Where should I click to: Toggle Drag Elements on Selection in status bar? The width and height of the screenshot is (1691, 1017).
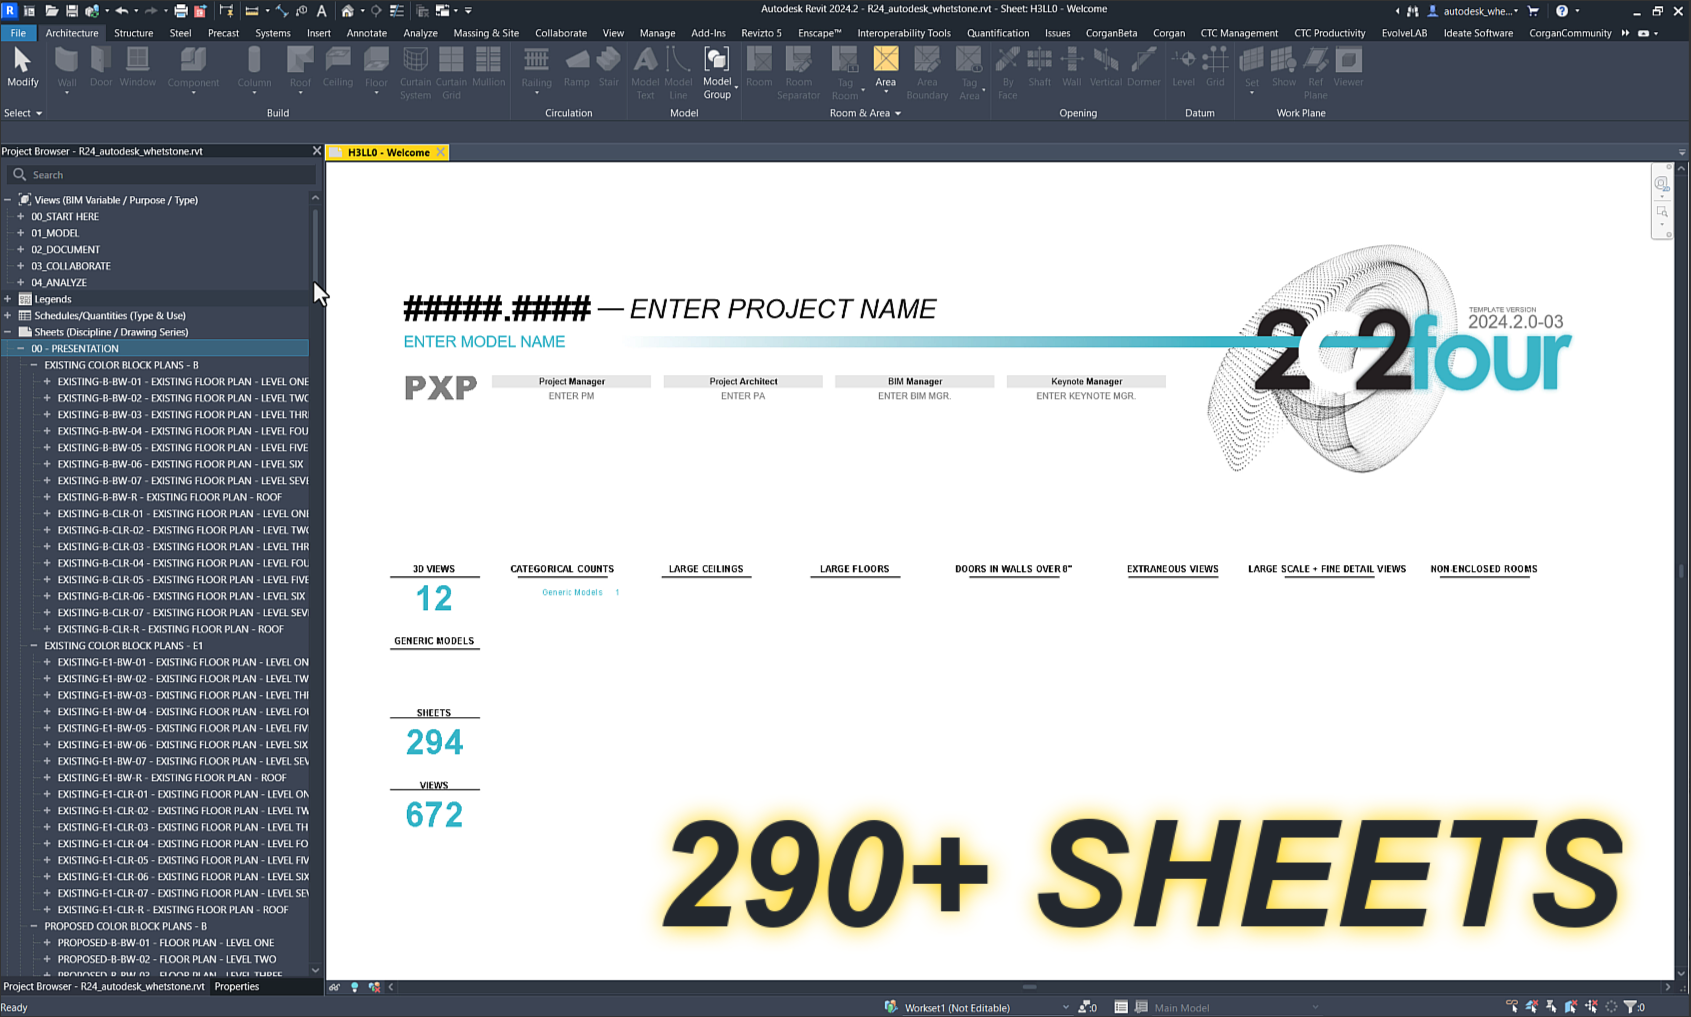tap(1592, 1007)
